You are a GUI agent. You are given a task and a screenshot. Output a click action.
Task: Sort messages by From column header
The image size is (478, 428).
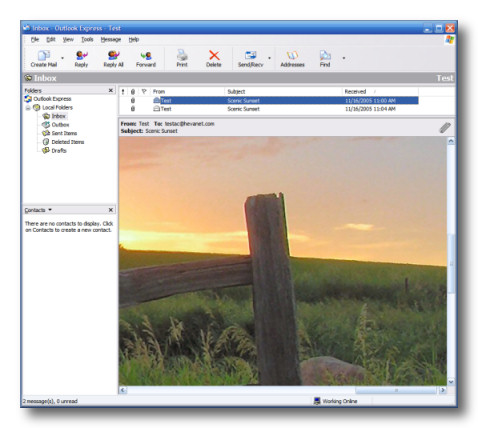(x=187, y=91)
